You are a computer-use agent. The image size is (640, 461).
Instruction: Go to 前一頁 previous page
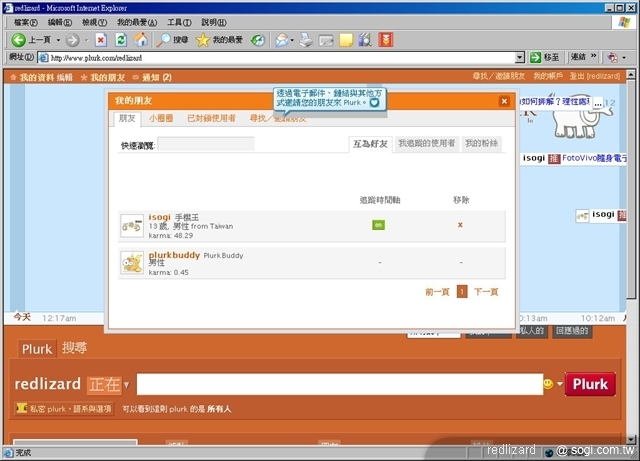tap(437, 292)
